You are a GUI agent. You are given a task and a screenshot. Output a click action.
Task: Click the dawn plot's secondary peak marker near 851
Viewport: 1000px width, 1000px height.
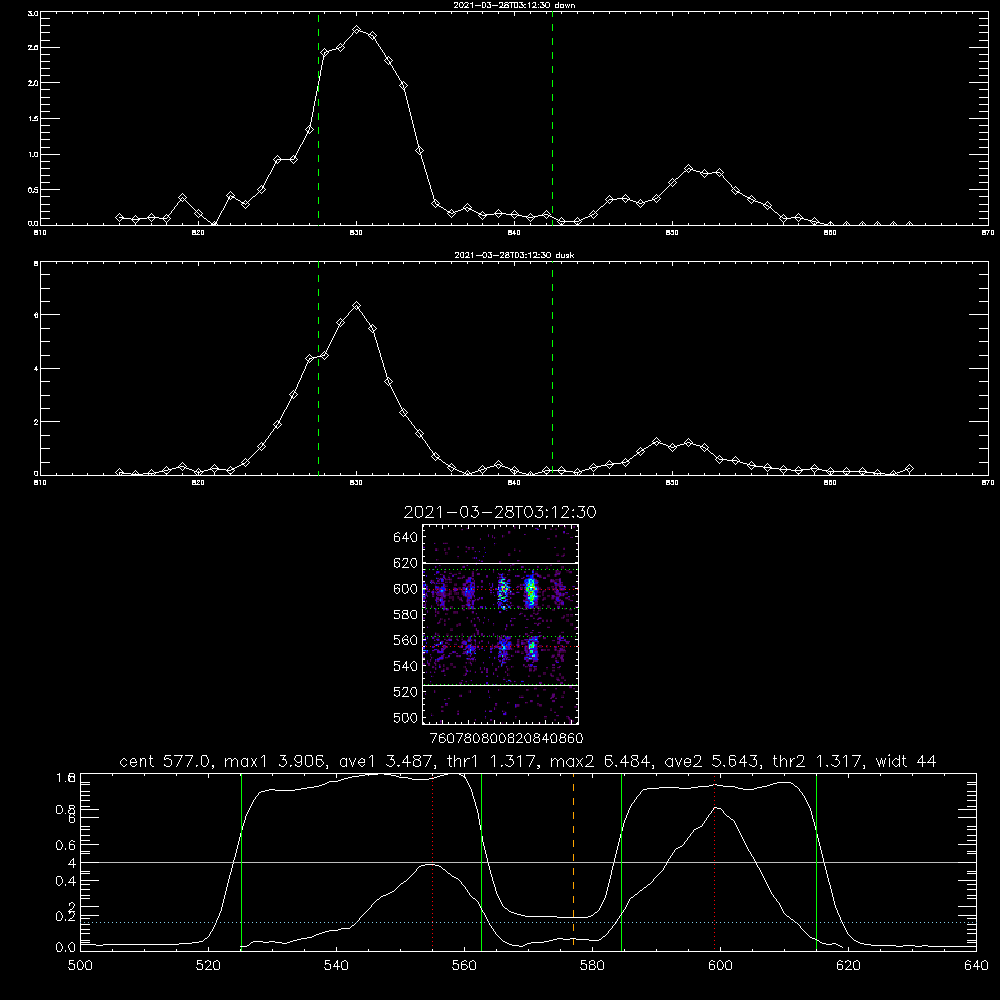pyautogui.click(x=688, y=168)
